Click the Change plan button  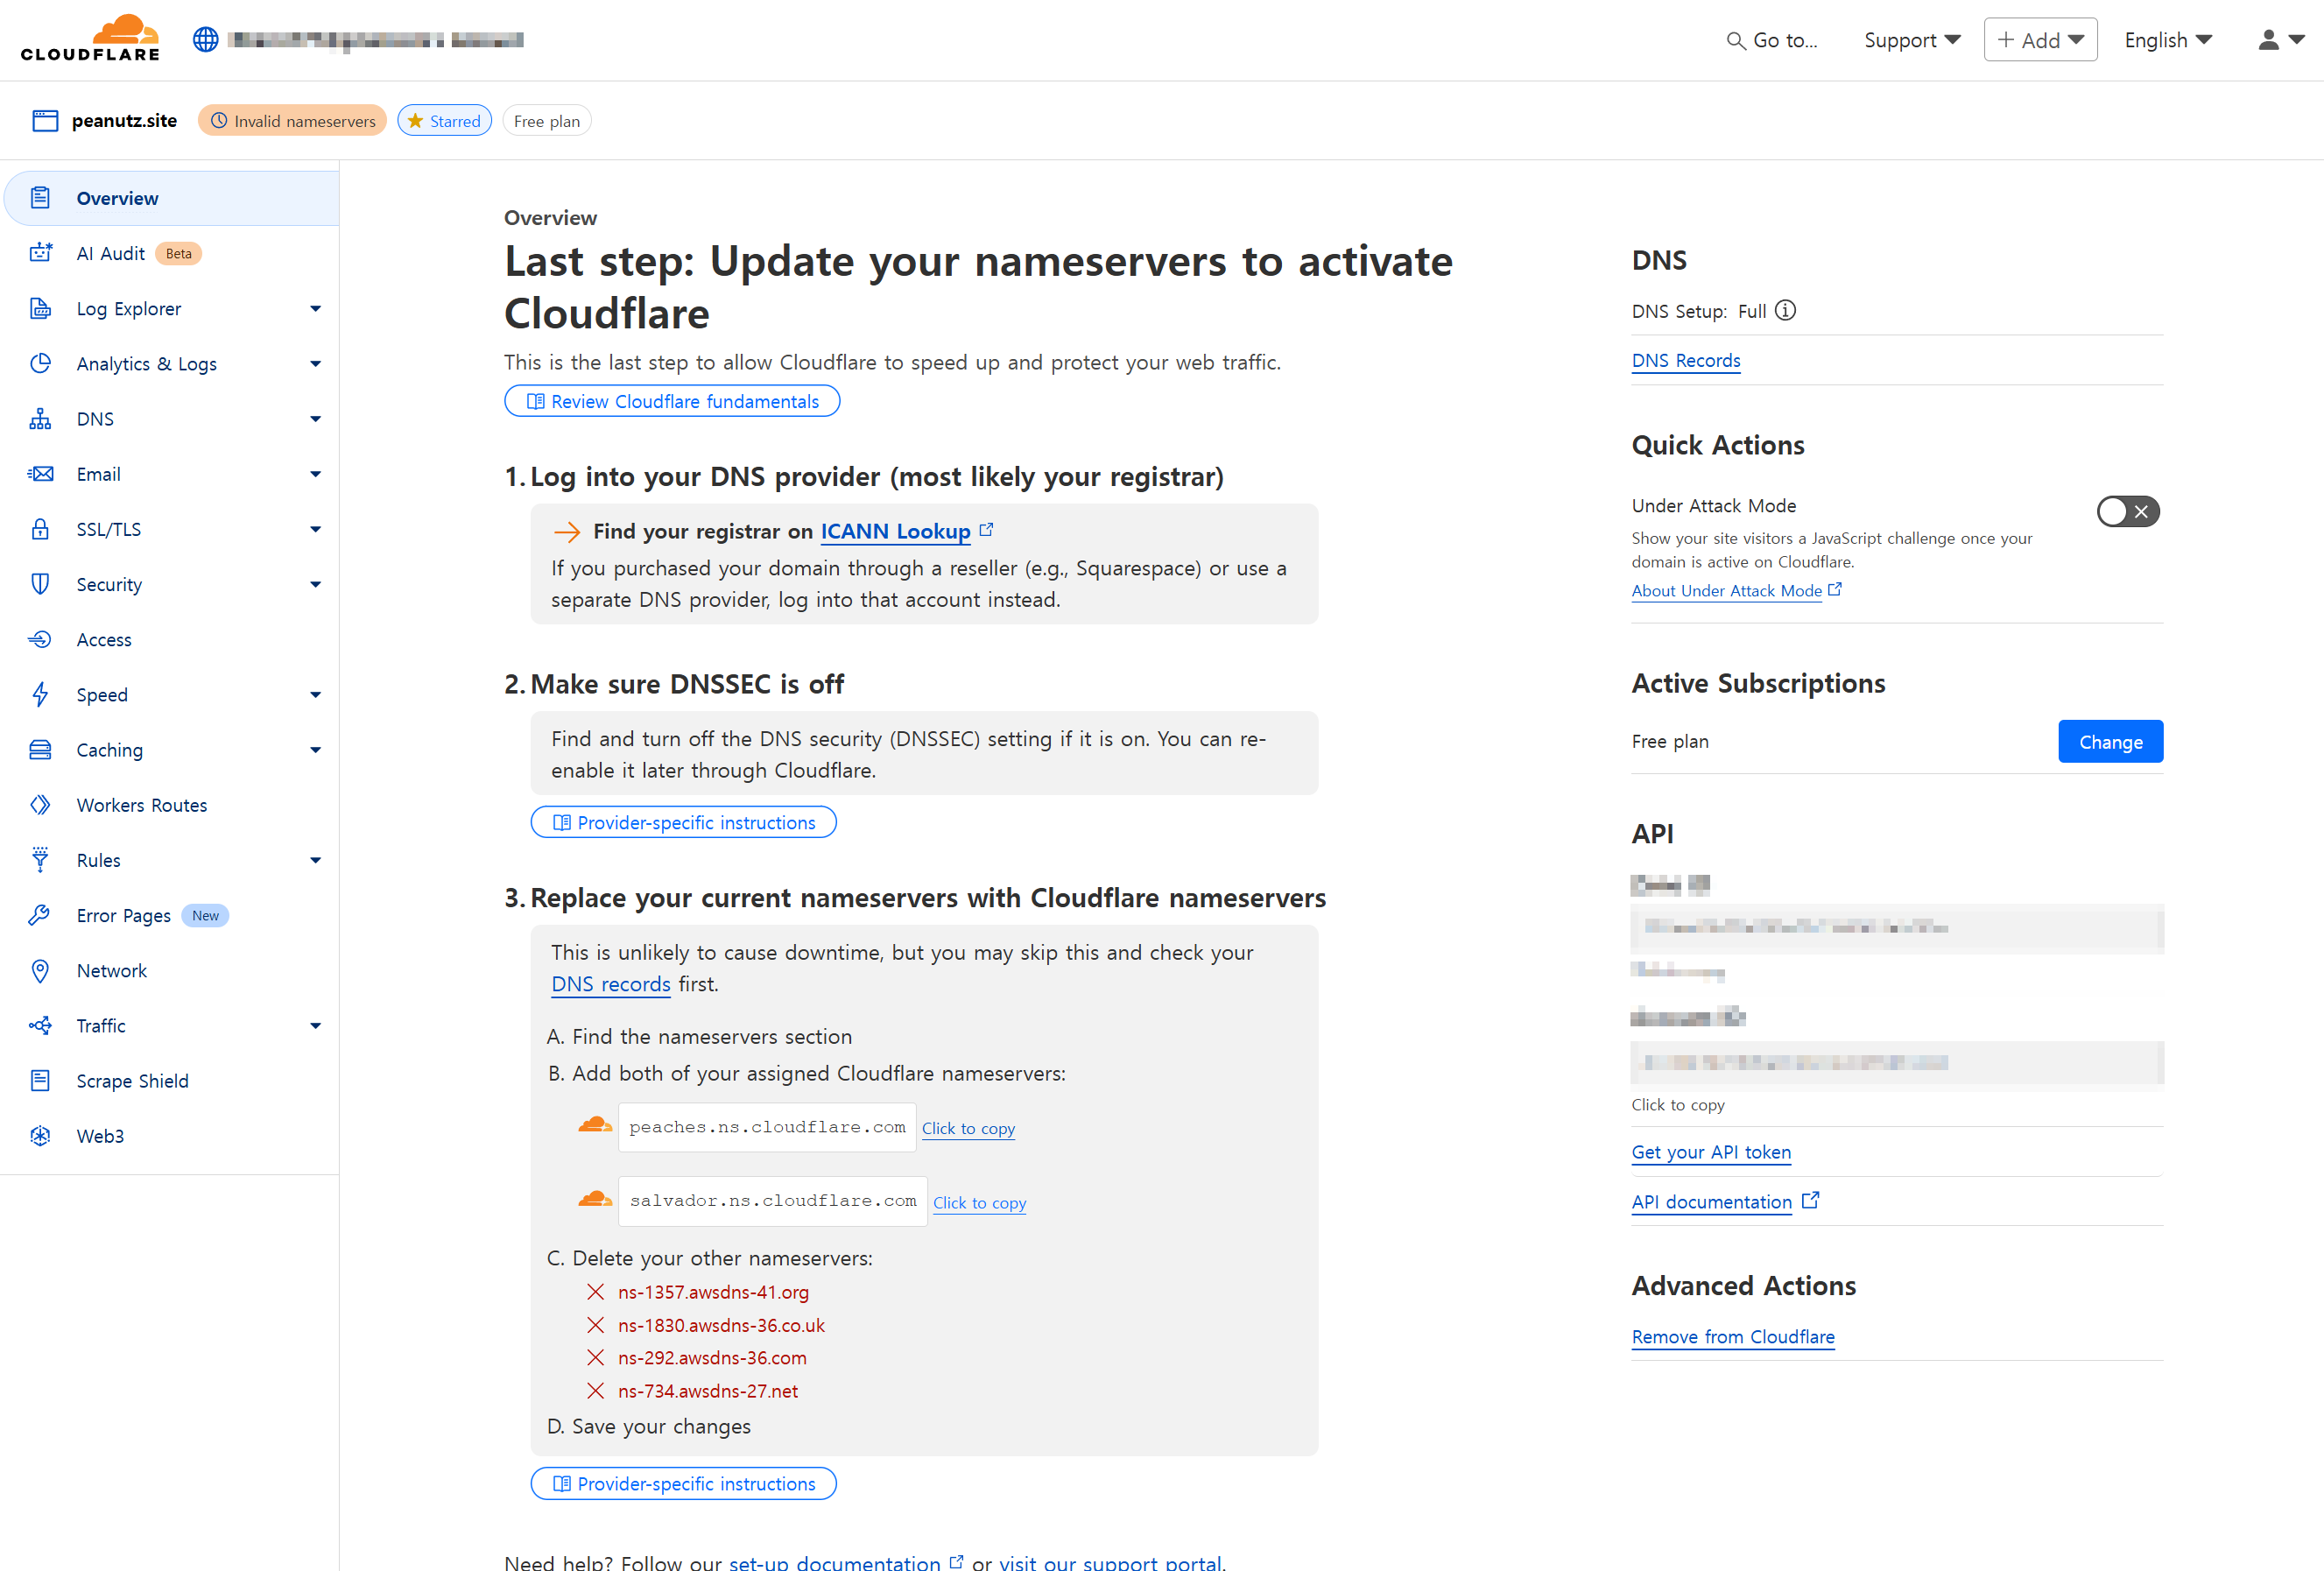point(2109,742)
